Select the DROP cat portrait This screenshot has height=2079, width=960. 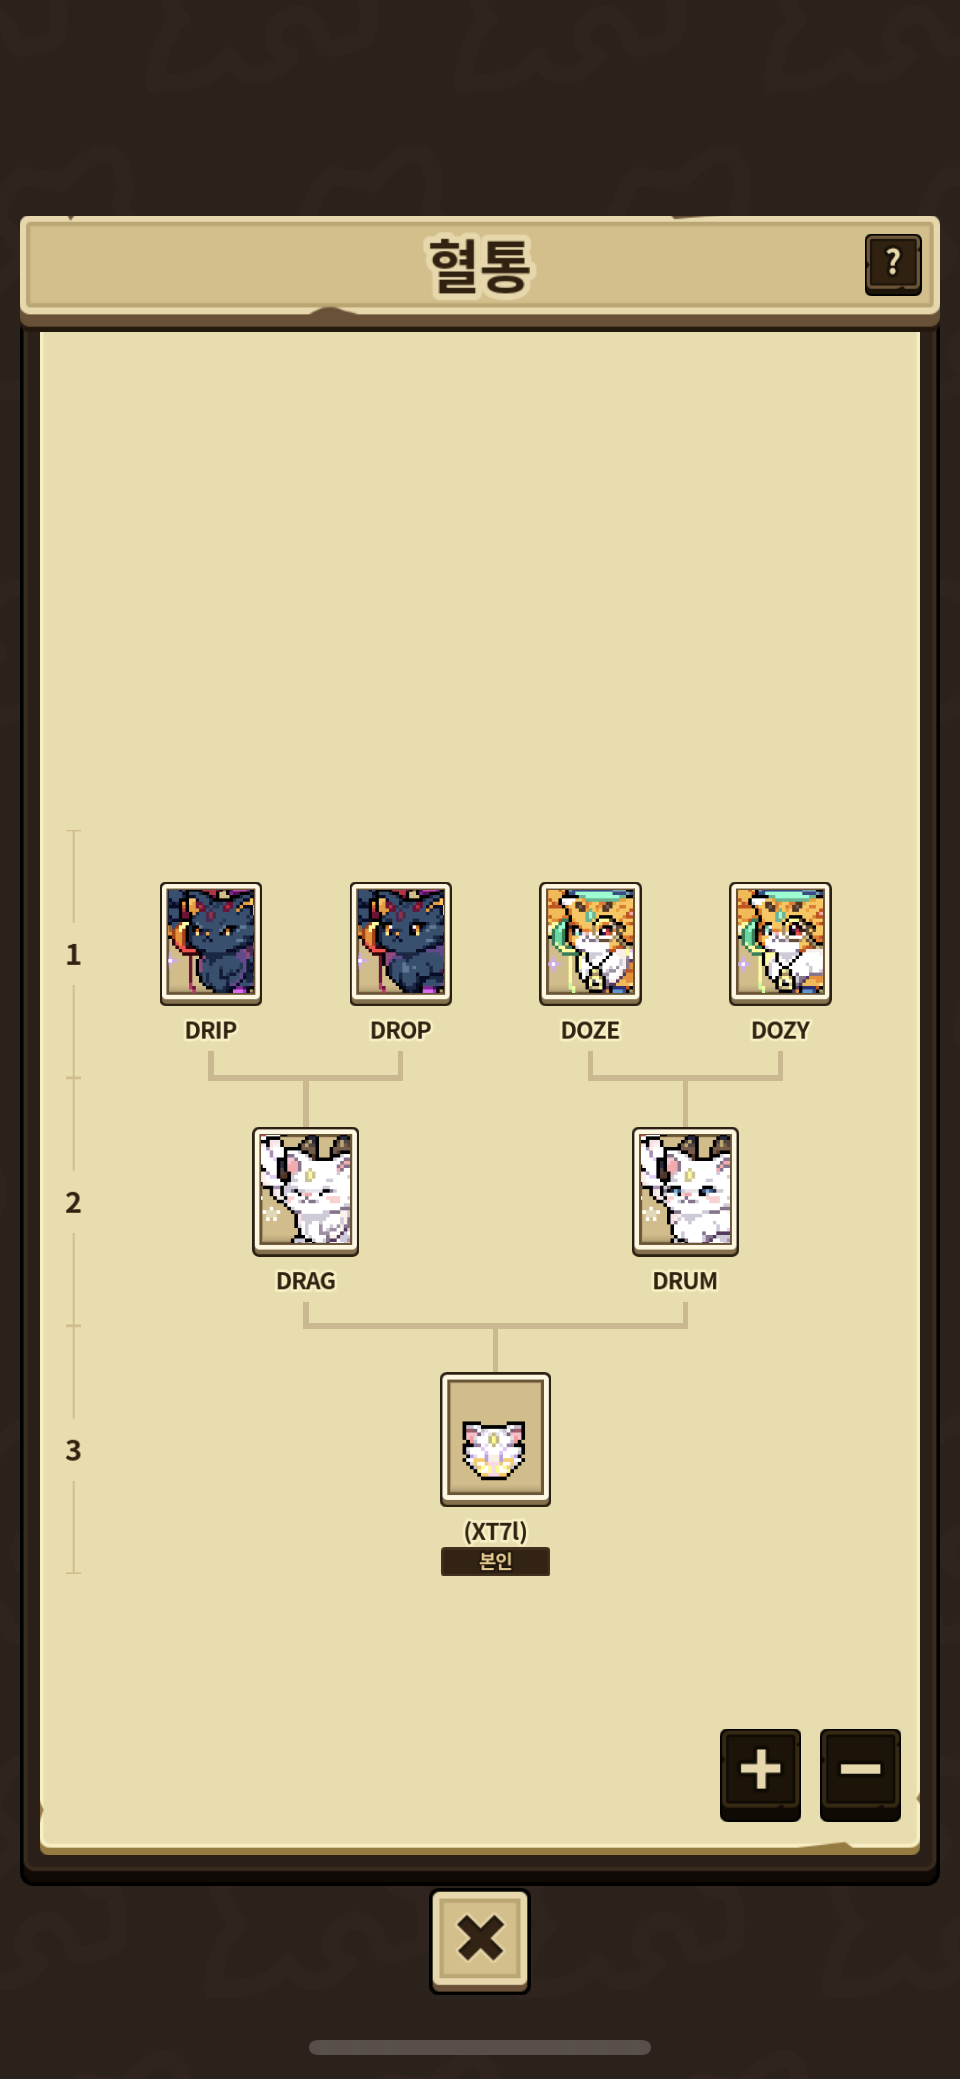(x=401, y=943)
